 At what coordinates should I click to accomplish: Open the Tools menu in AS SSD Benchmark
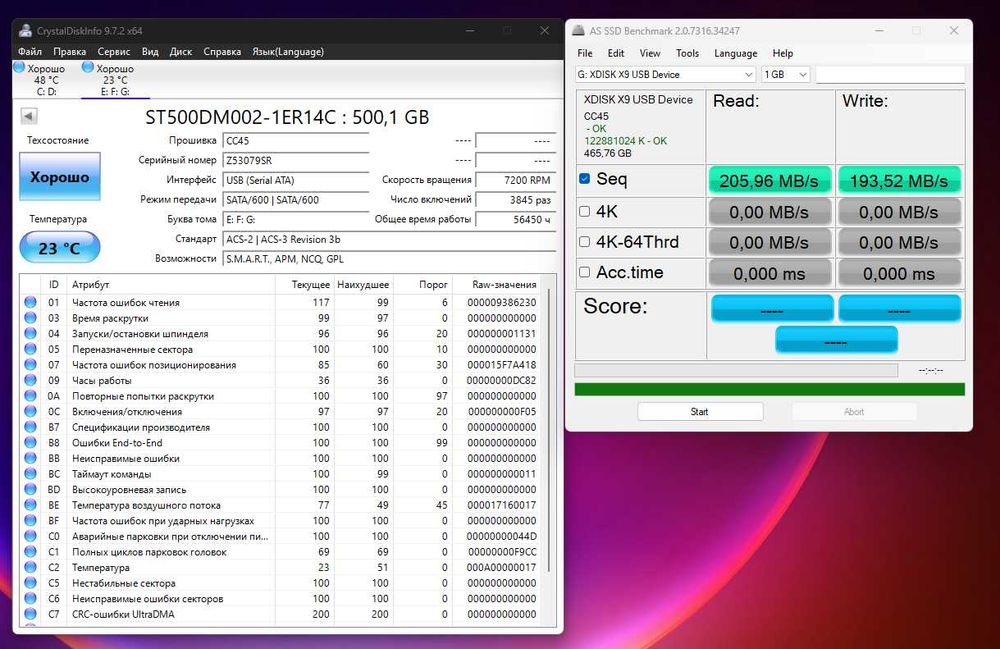(687, 54)
